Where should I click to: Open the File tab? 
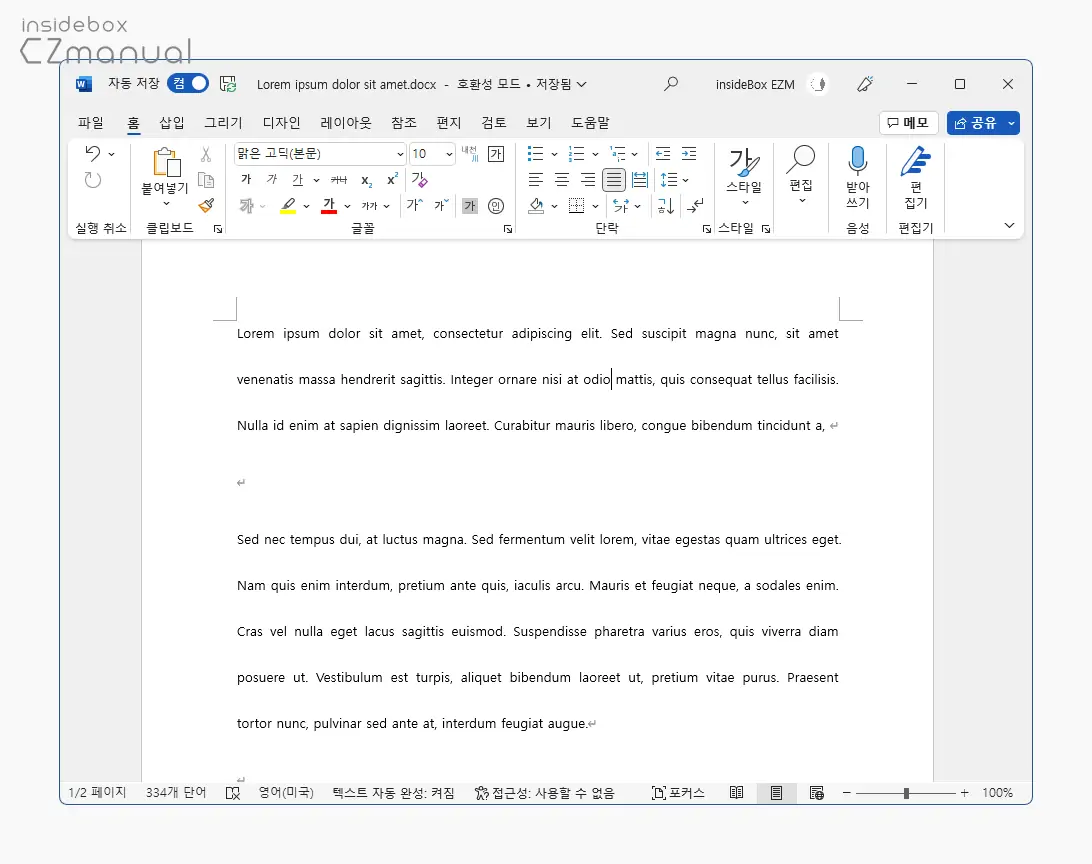pos(91,123)
